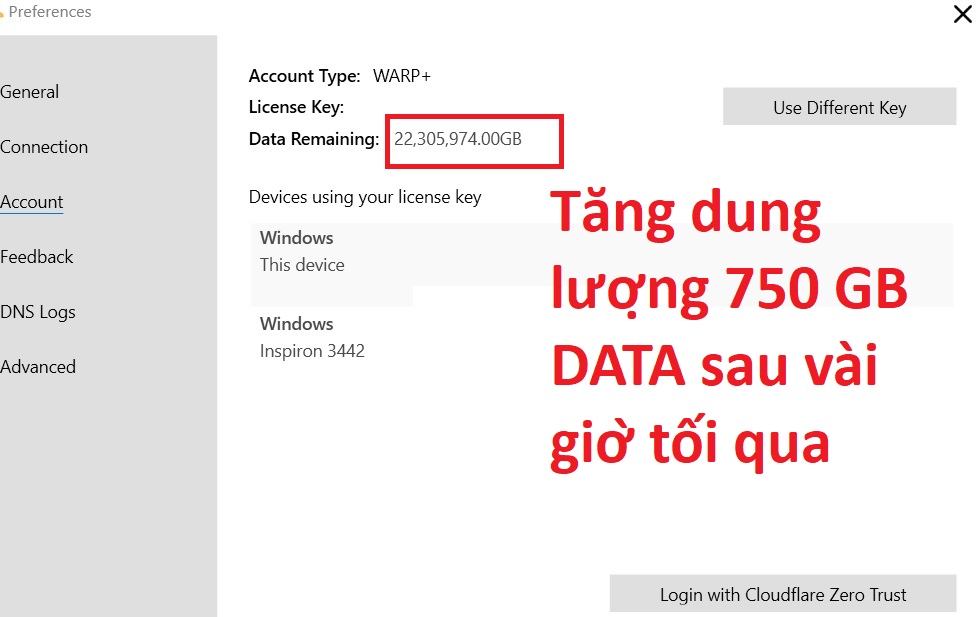Click the Account Type label
977x617 pixels.
pos(304,76)
